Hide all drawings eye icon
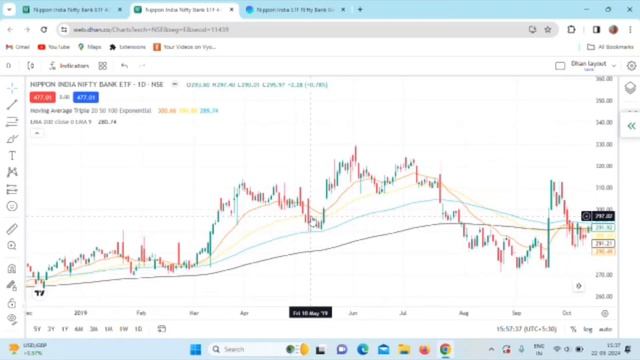The width and height of the screenshot is (640, 360). 12,319
